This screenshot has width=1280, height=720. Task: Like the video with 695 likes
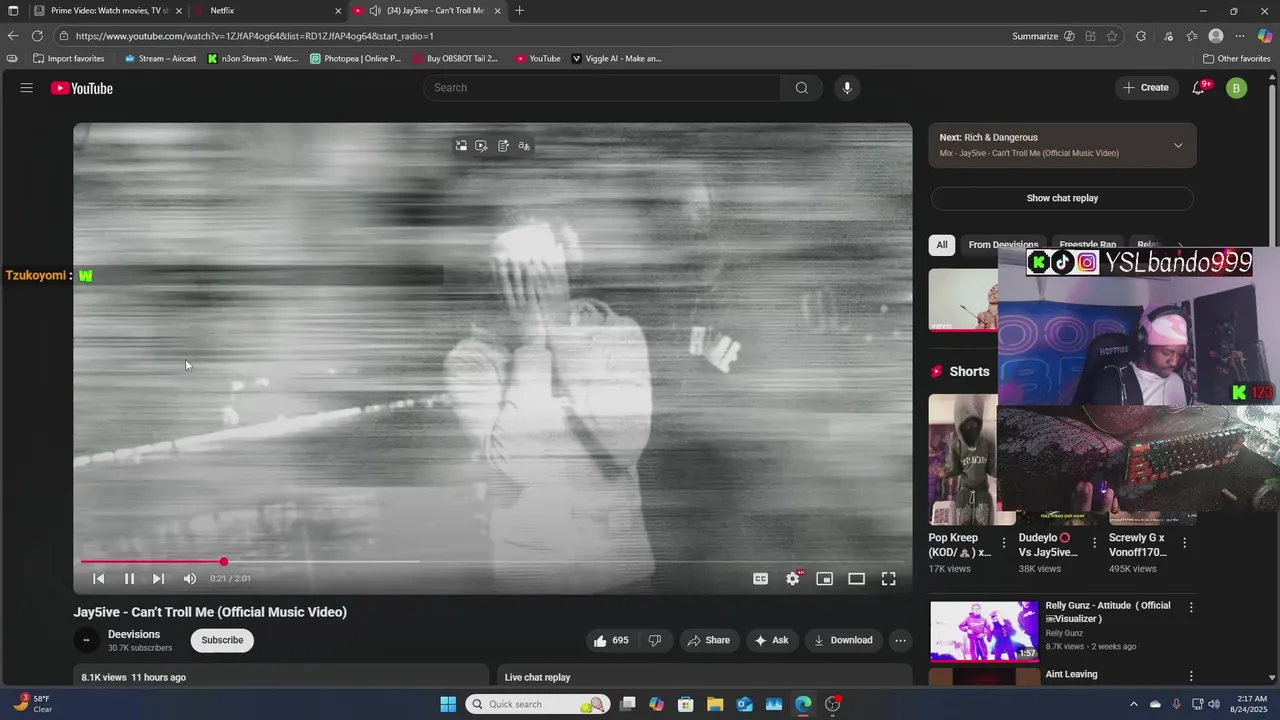click(x=611, y=641)
